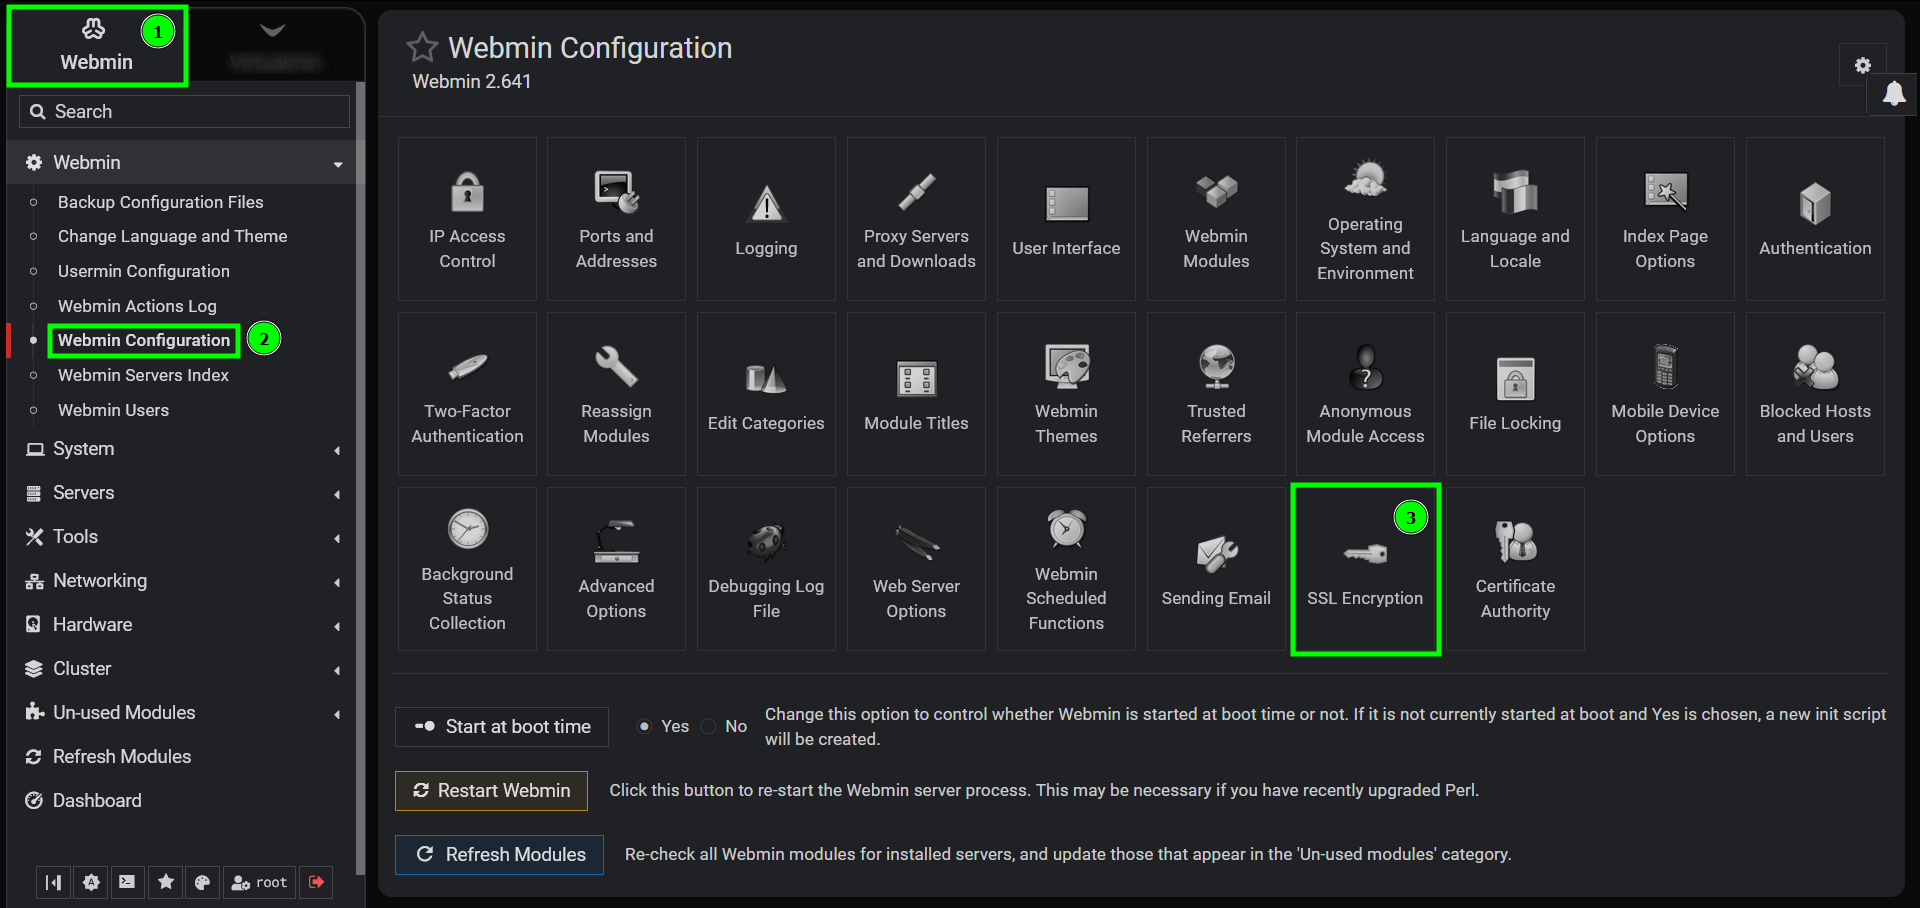This screenshot has width=1920, height=908.
Task: Click the Start at boot time button
Action: tap(502, 727)
